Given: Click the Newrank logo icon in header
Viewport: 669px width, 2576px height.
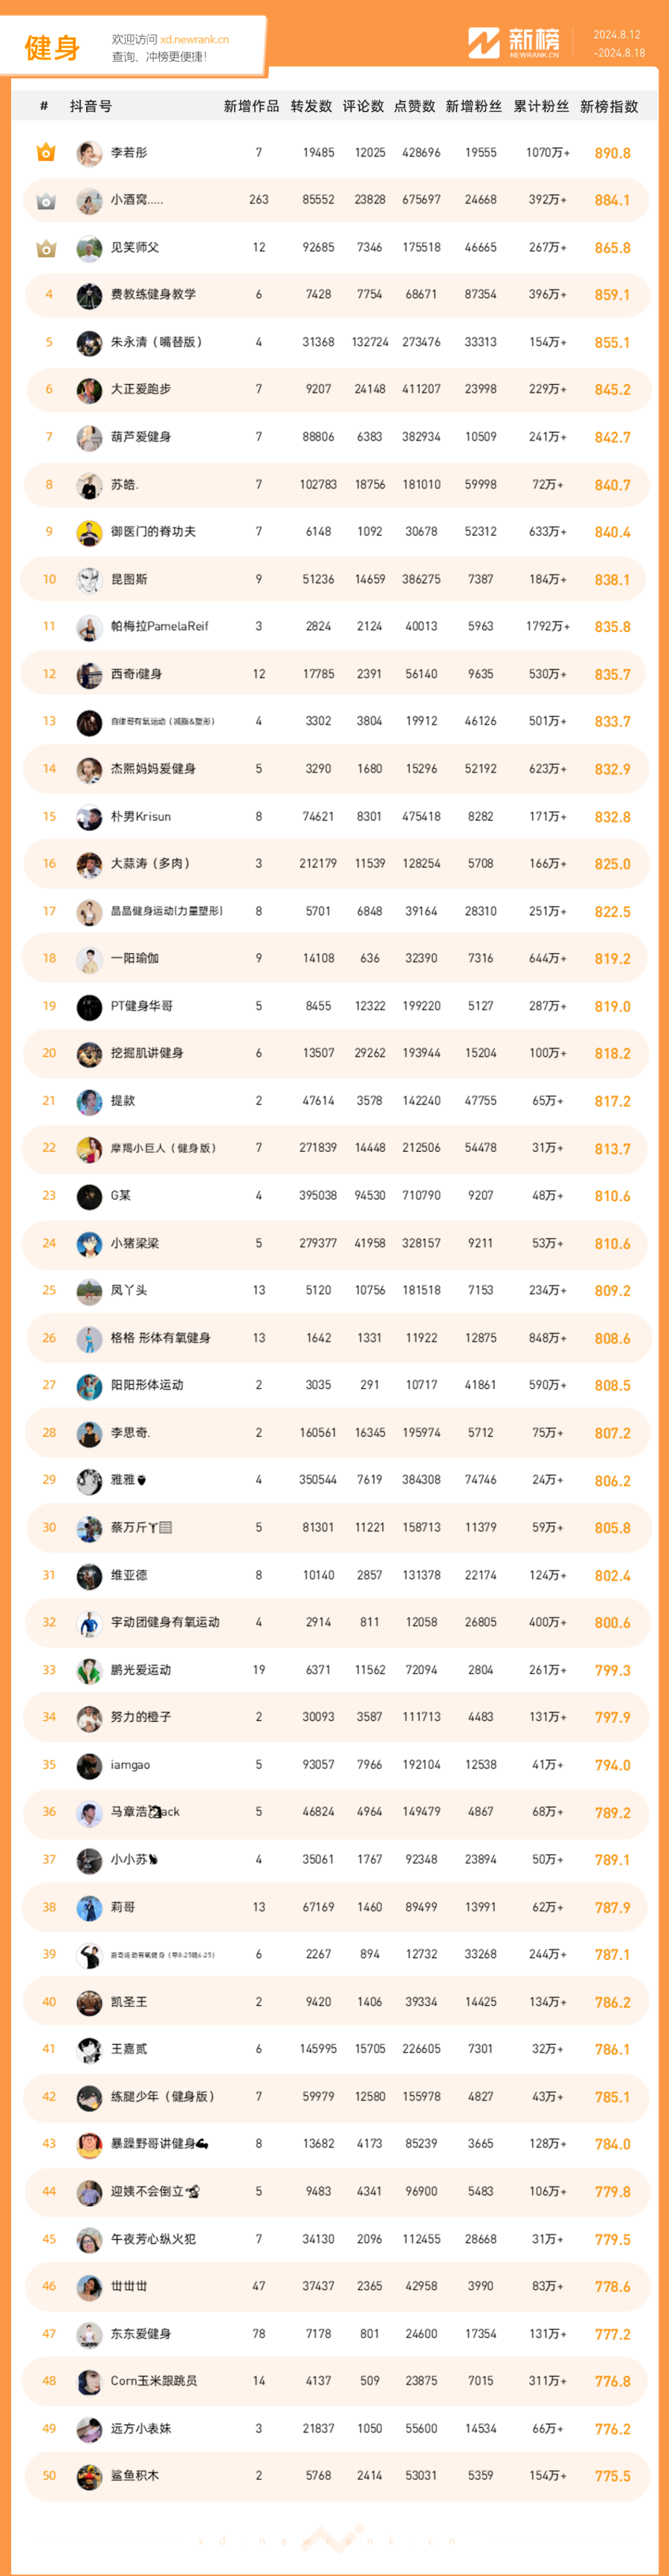Looking at the screenshot, I should point(484,43).
